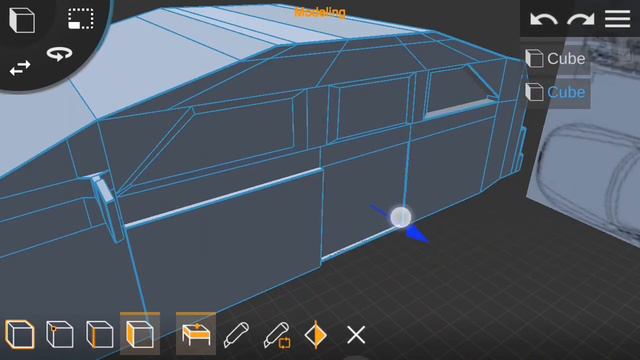Tap the white gizmo sphere handle
Image resolution: width=640 pixels, height=360 pixels.
tap(400, 217)
